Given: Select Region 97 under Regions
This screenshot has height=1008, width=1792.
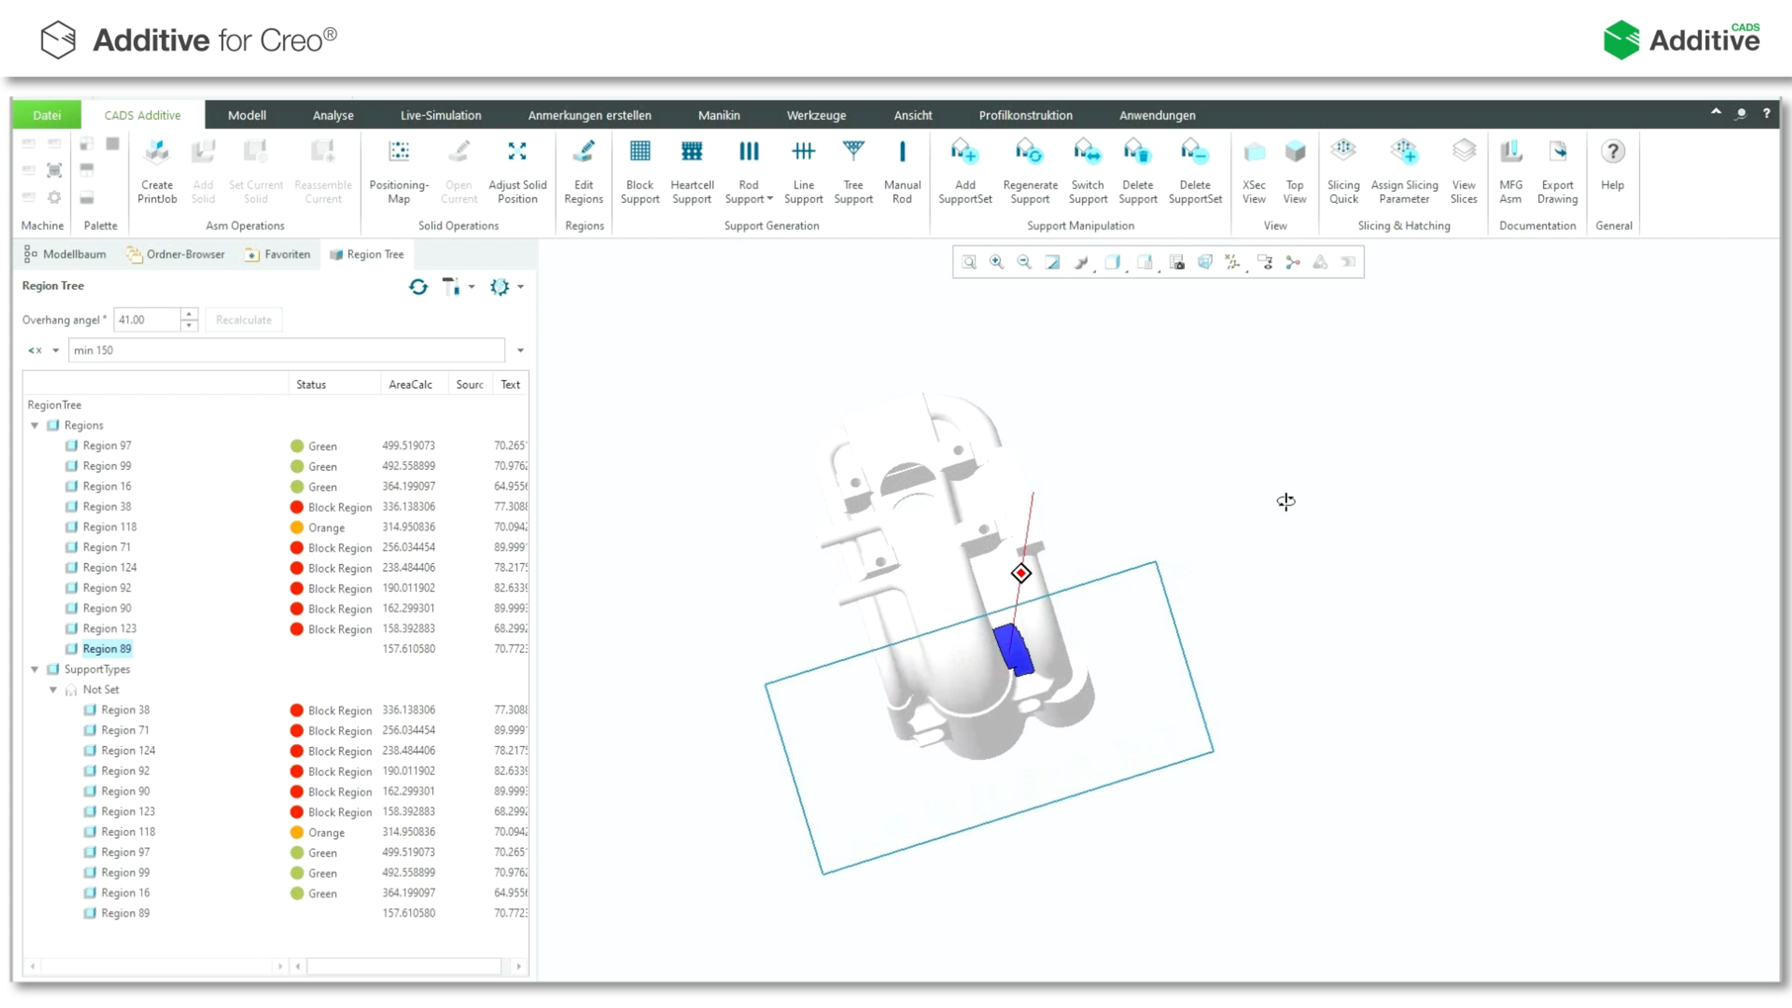Looking at the screenshot, I should (107, 446).
